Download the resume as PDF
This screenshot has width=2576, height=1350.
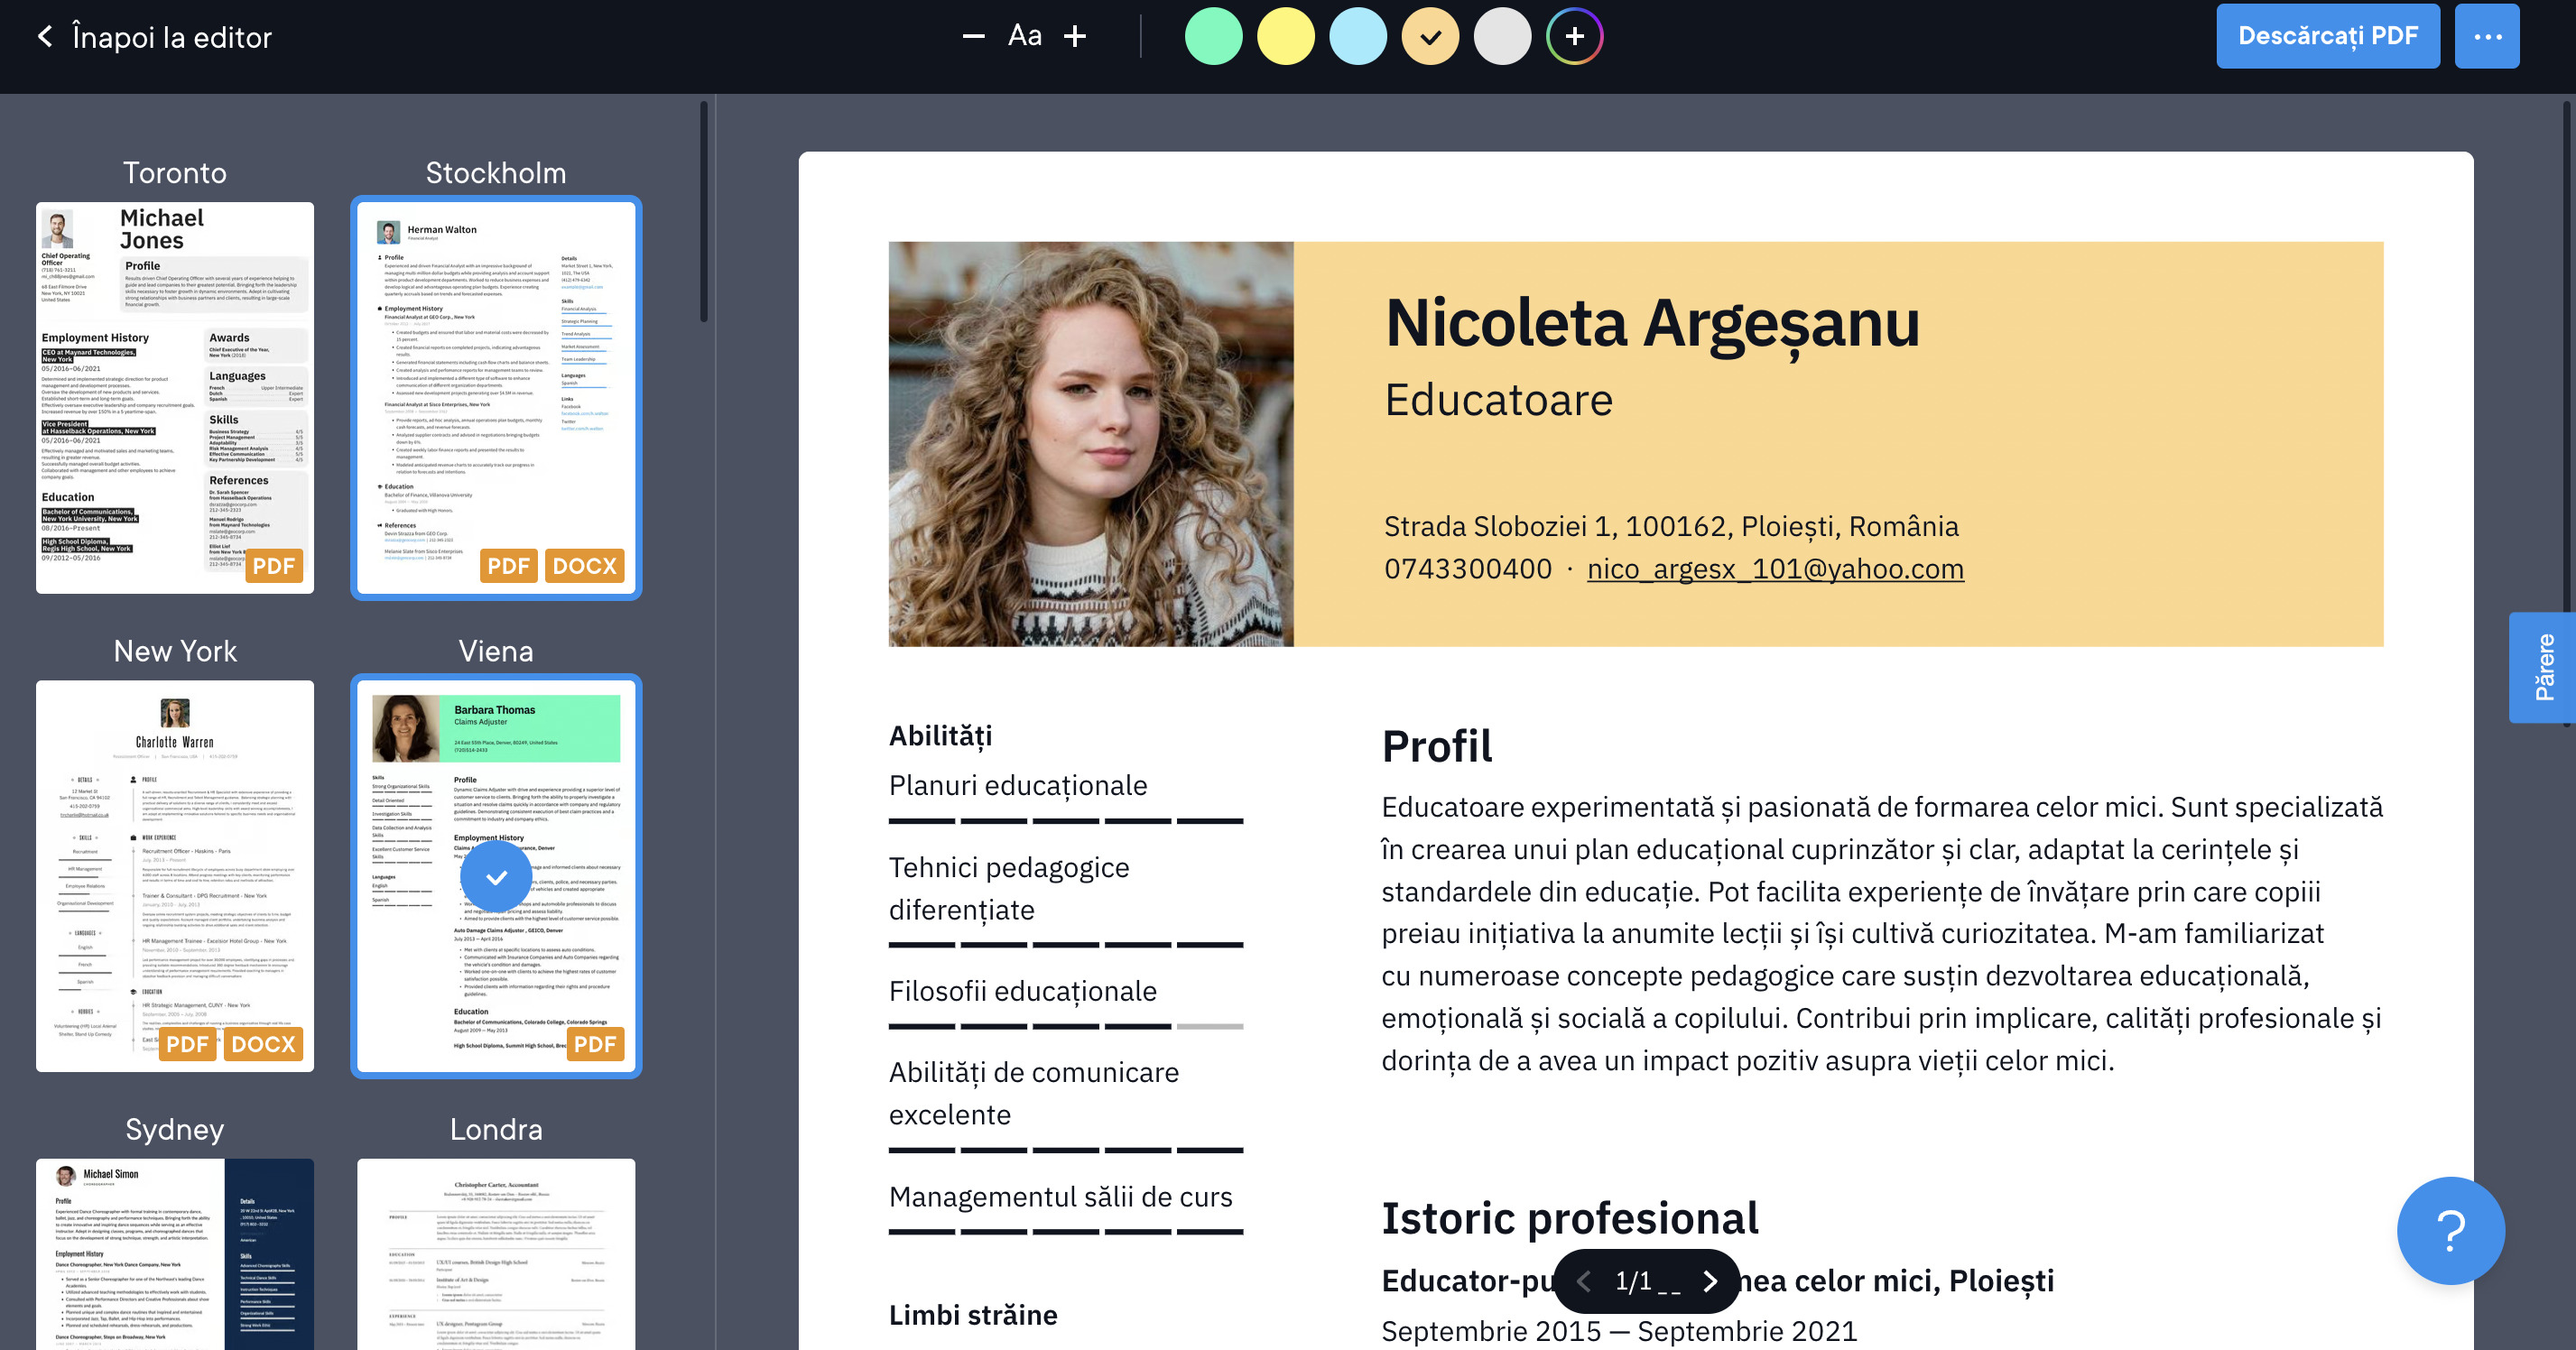[x=2327, y=37]
